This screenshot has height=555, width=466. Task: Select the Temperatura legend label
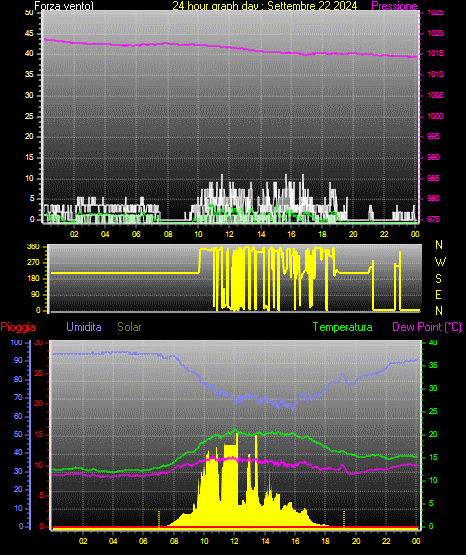[x=343, y=327]
